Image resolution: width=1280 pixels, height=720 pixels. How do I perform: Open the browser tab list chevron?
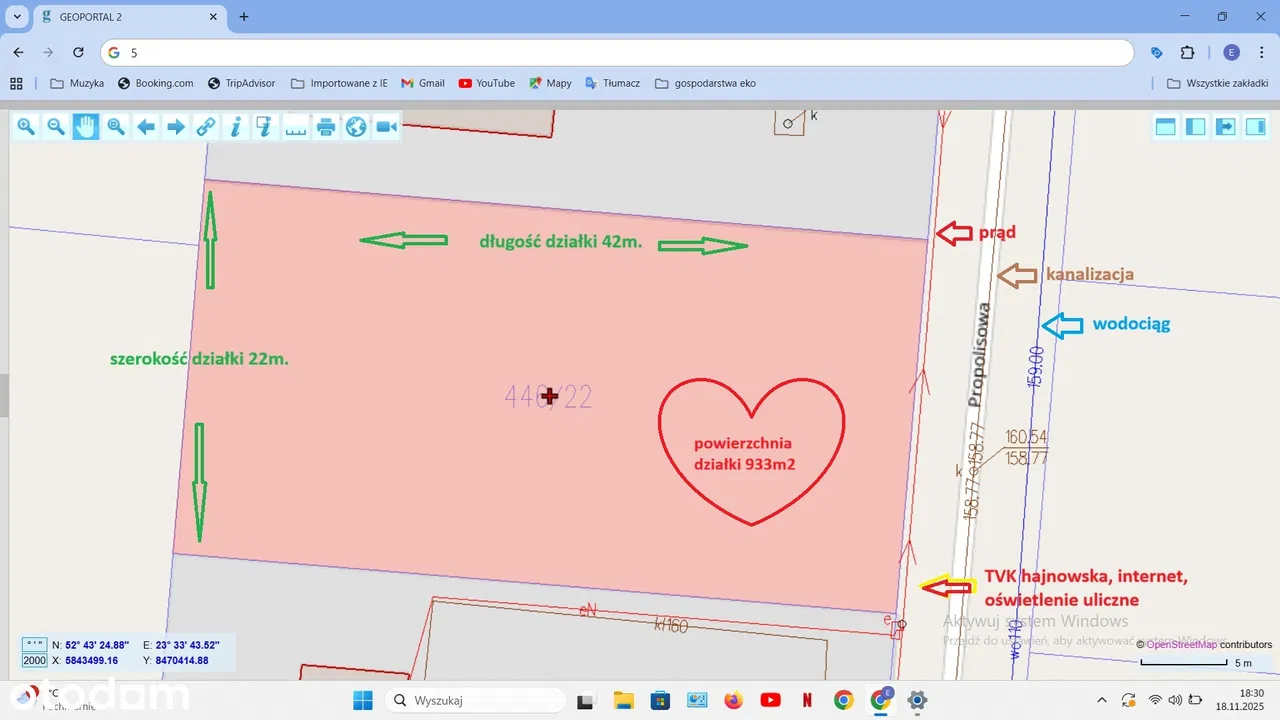[x=17, y=17]
